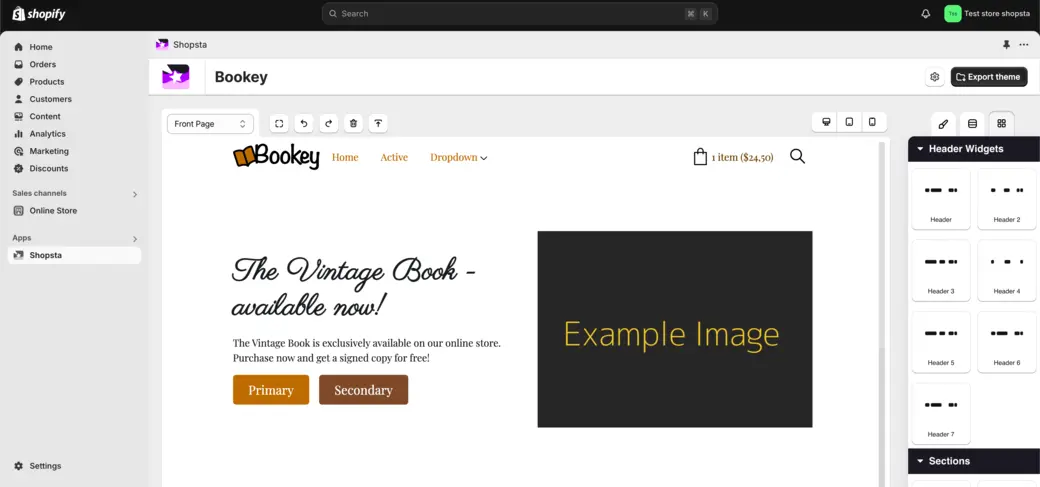Screen dimensions: 1040x487
Task: Click the Shopify search field
Action: point(519,14)
